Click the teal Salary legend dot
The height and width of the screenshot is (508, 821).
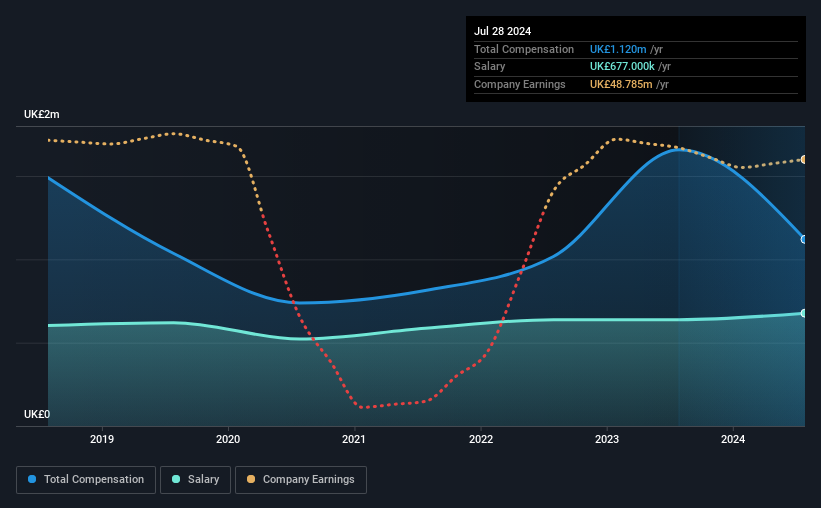point(176,479)
